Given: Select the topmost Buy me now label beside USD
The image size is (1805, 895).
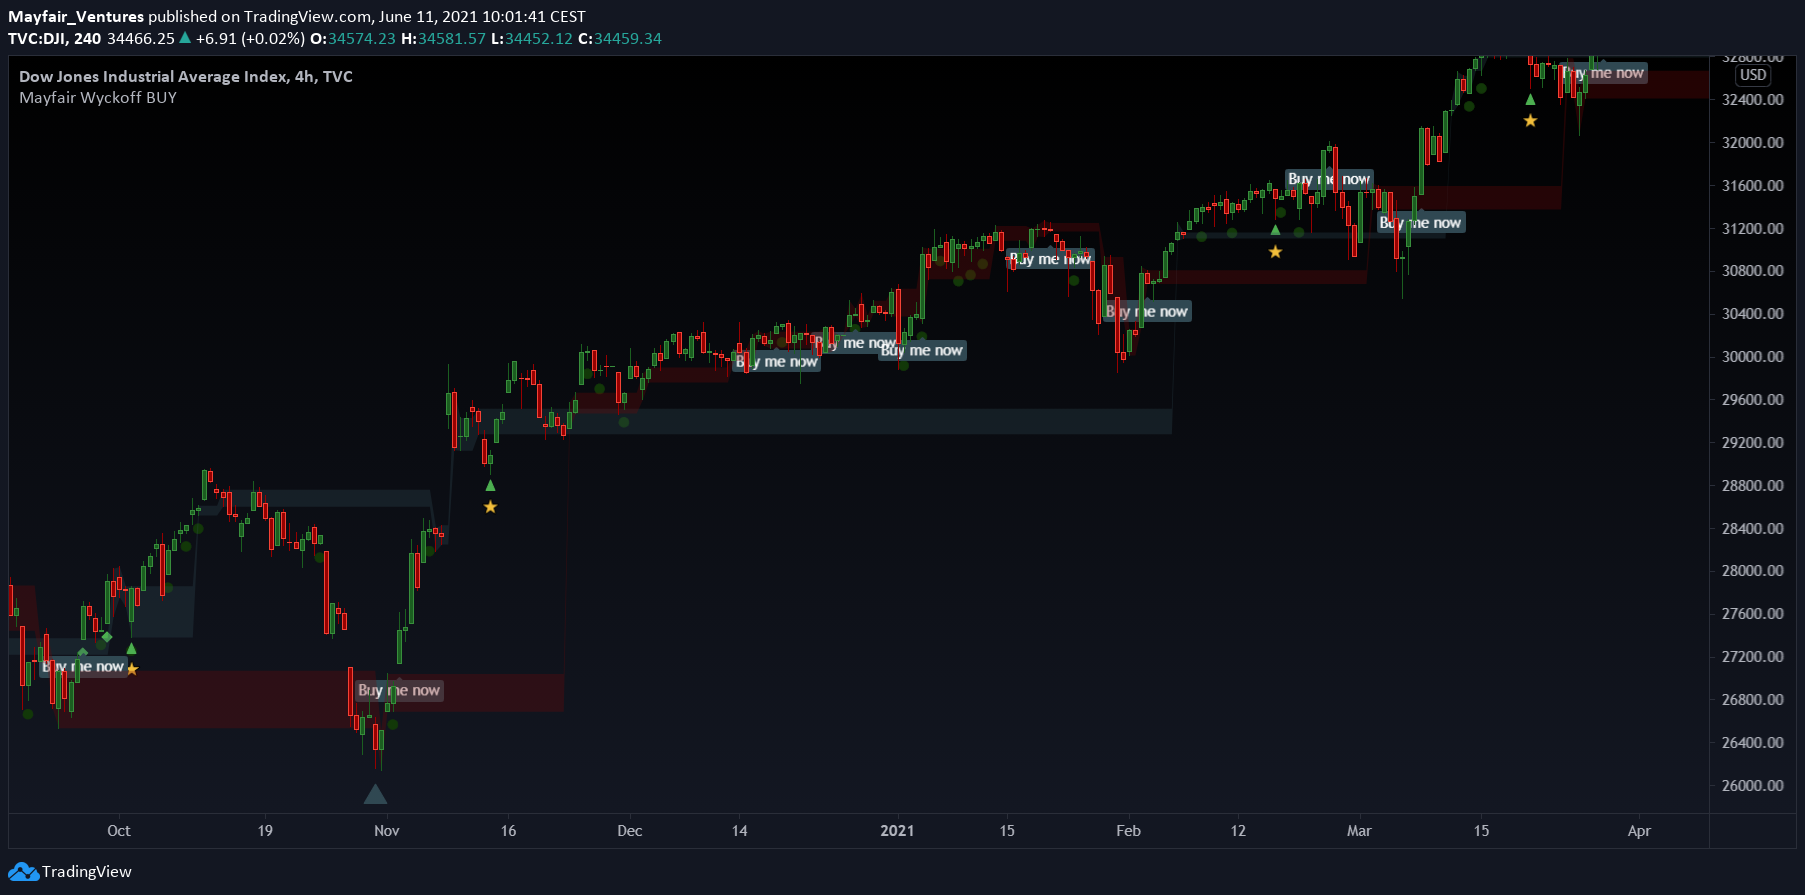Looking at the screenshot, I should [x=1603, y=72].
